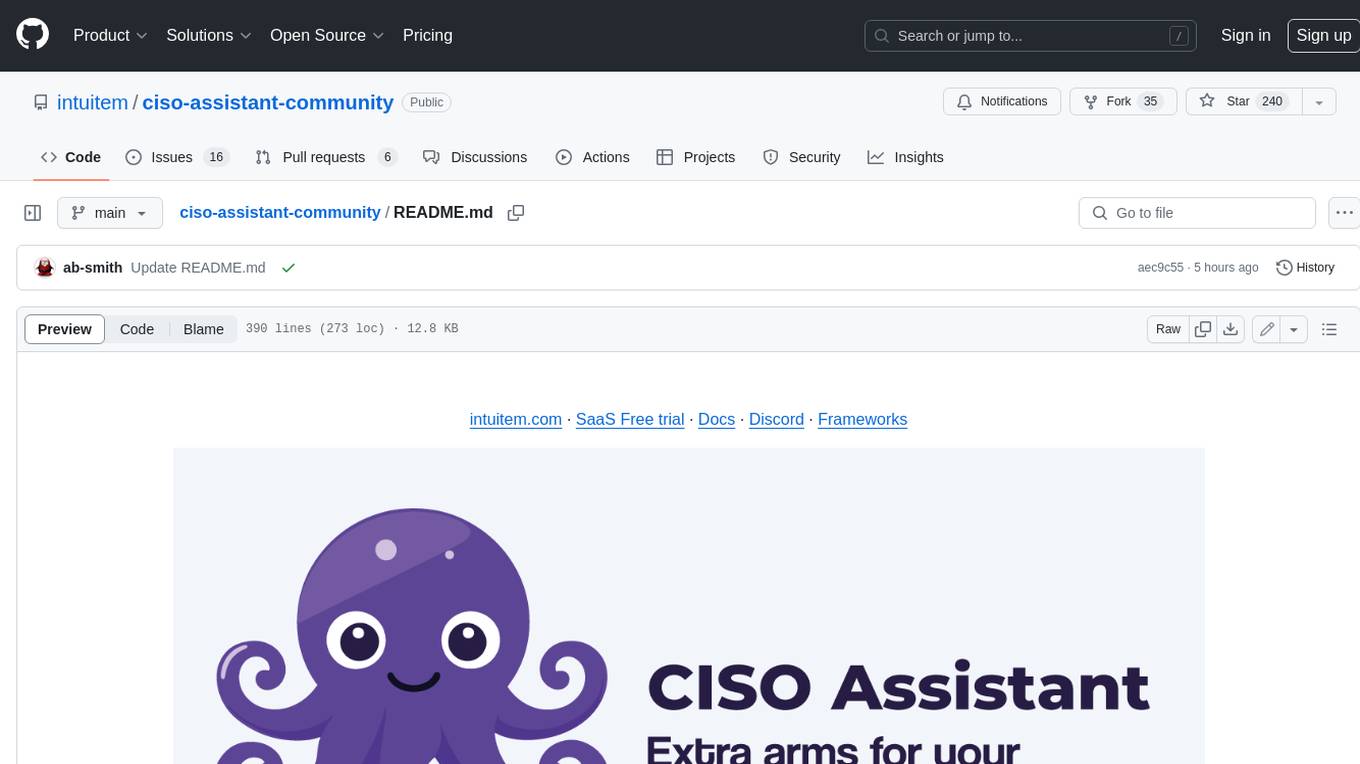
Task: Copy raw file contents
Action: click(1203, 329)
